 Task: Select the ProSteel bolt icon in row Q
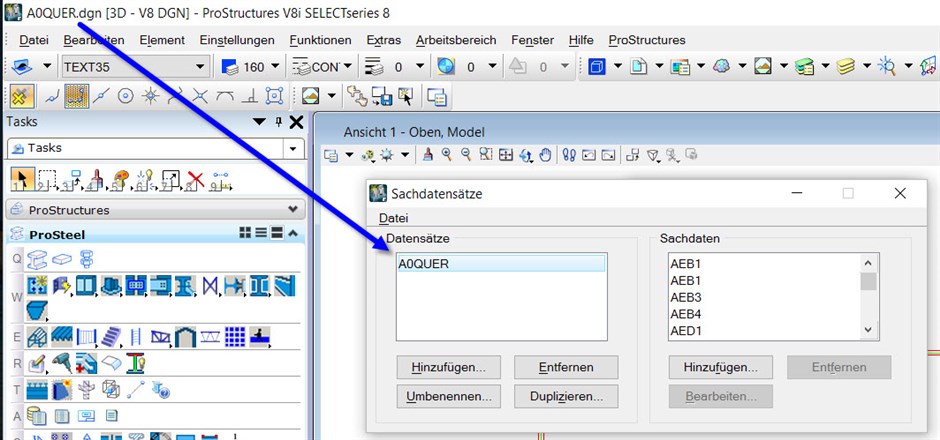(86, 259)
